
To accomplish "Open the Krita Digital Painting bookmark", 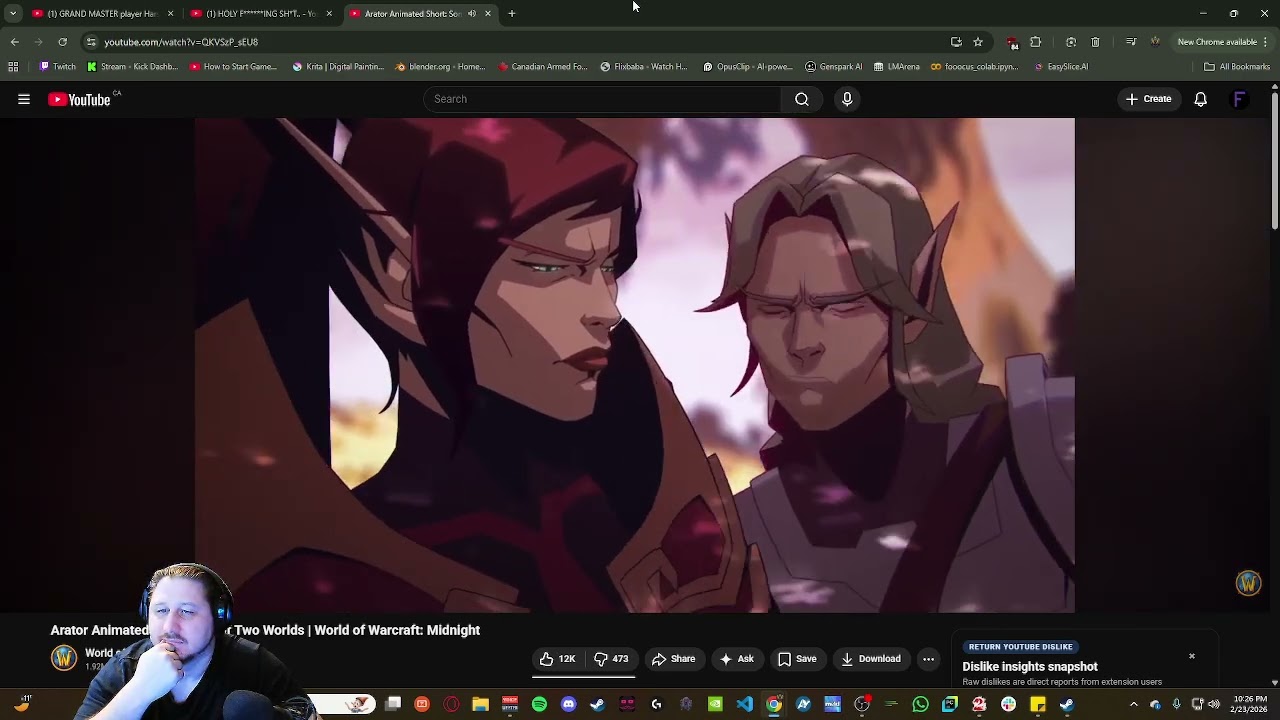I will pyautogui.click(x=338, y=67).
